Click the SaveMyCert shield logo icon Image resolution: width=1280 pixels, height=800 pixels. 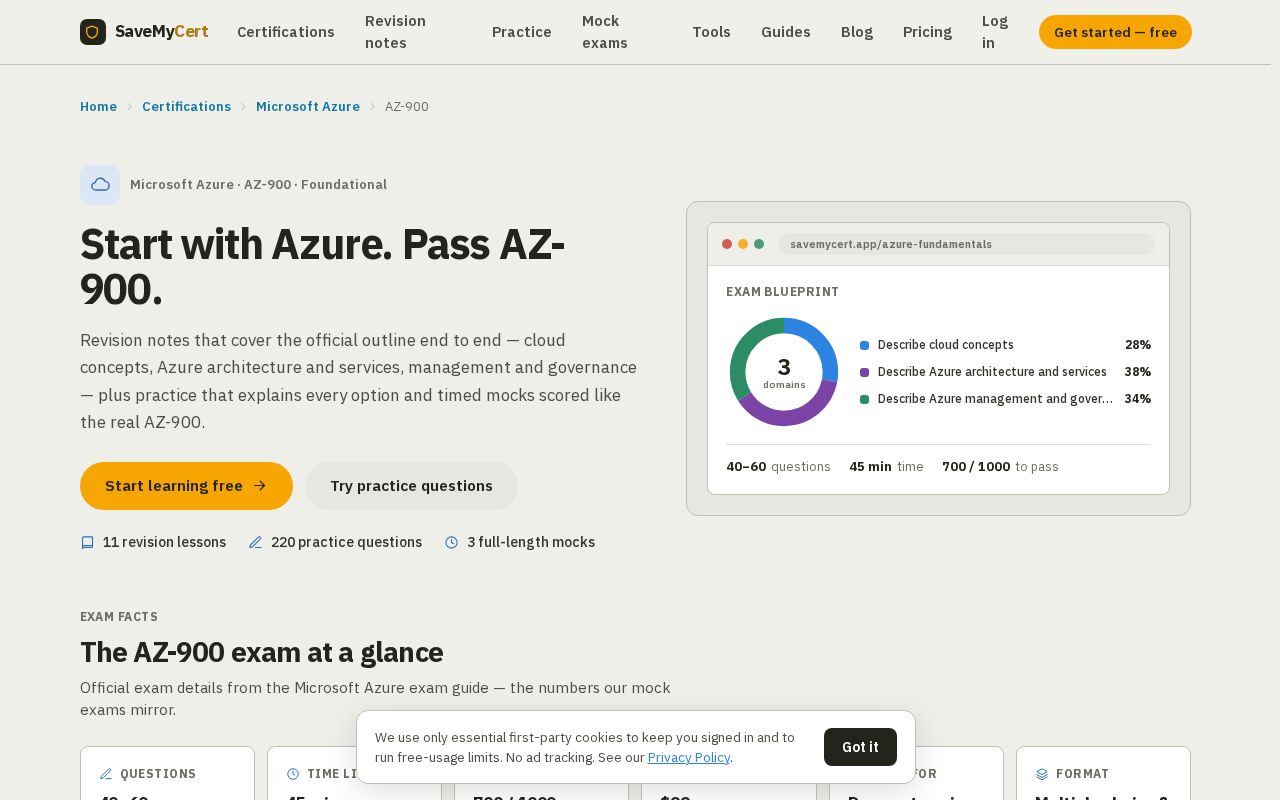tap(93, 32)
